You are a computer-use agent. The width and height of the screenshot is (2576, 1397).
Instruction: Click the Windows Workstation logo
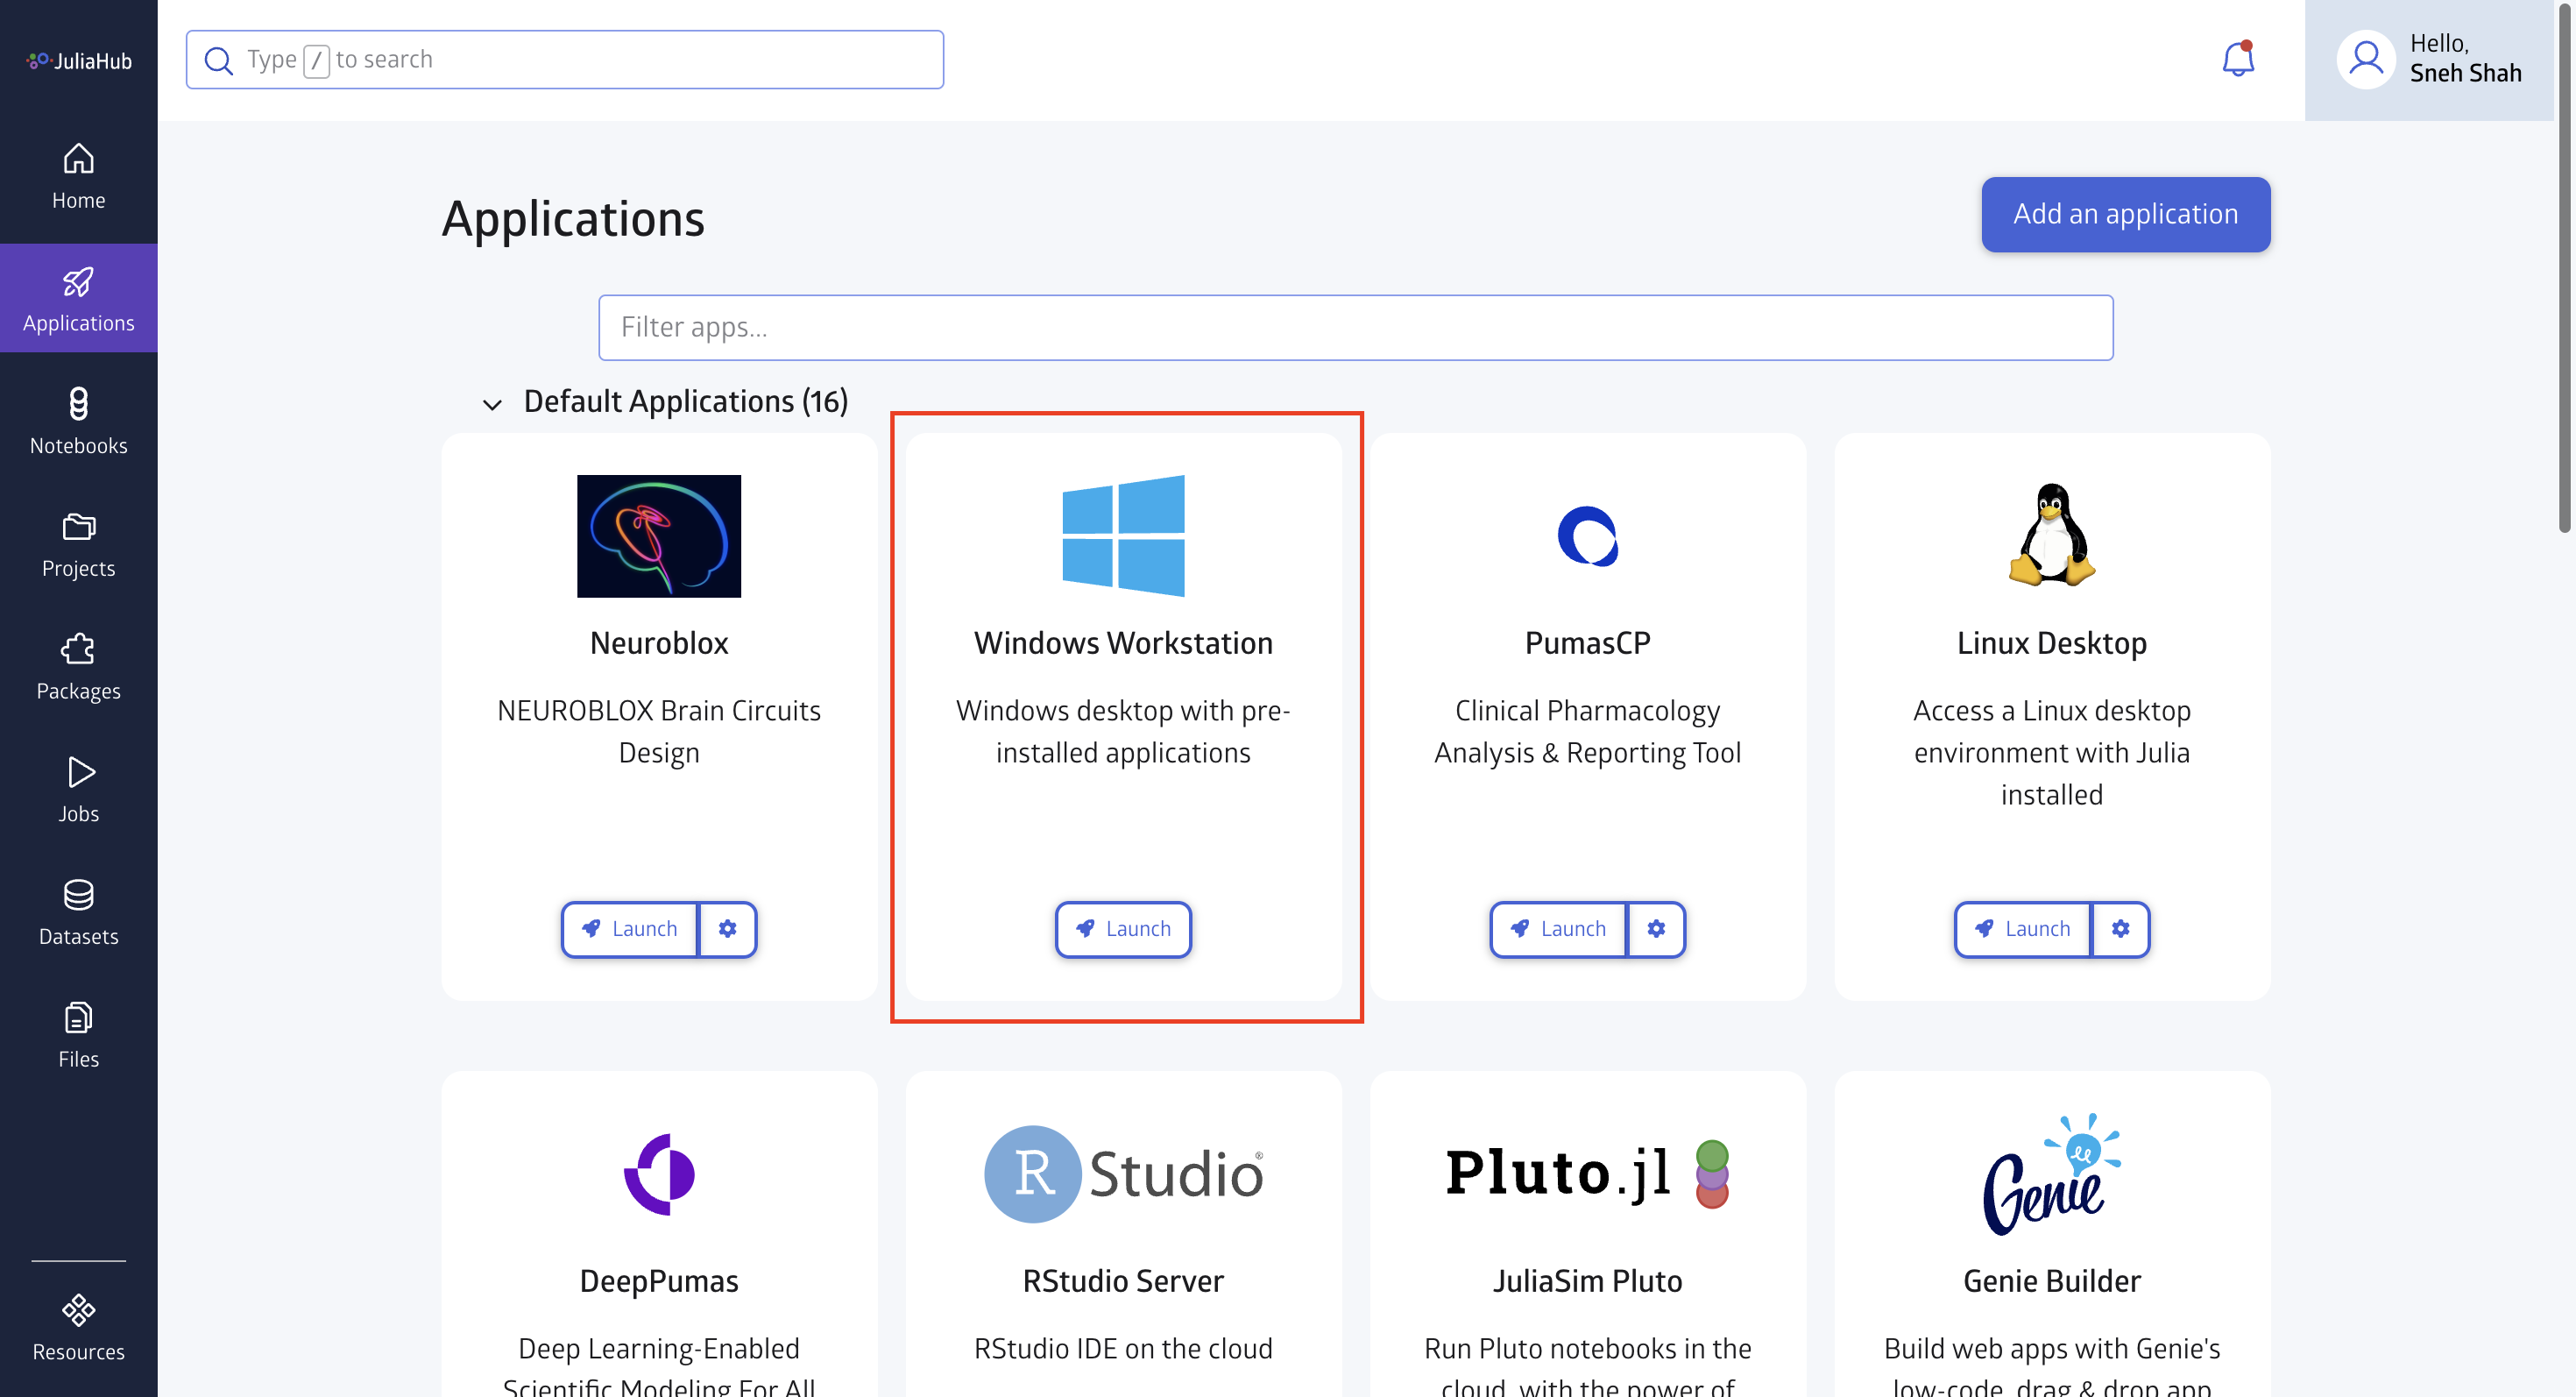click(1123, 536)
